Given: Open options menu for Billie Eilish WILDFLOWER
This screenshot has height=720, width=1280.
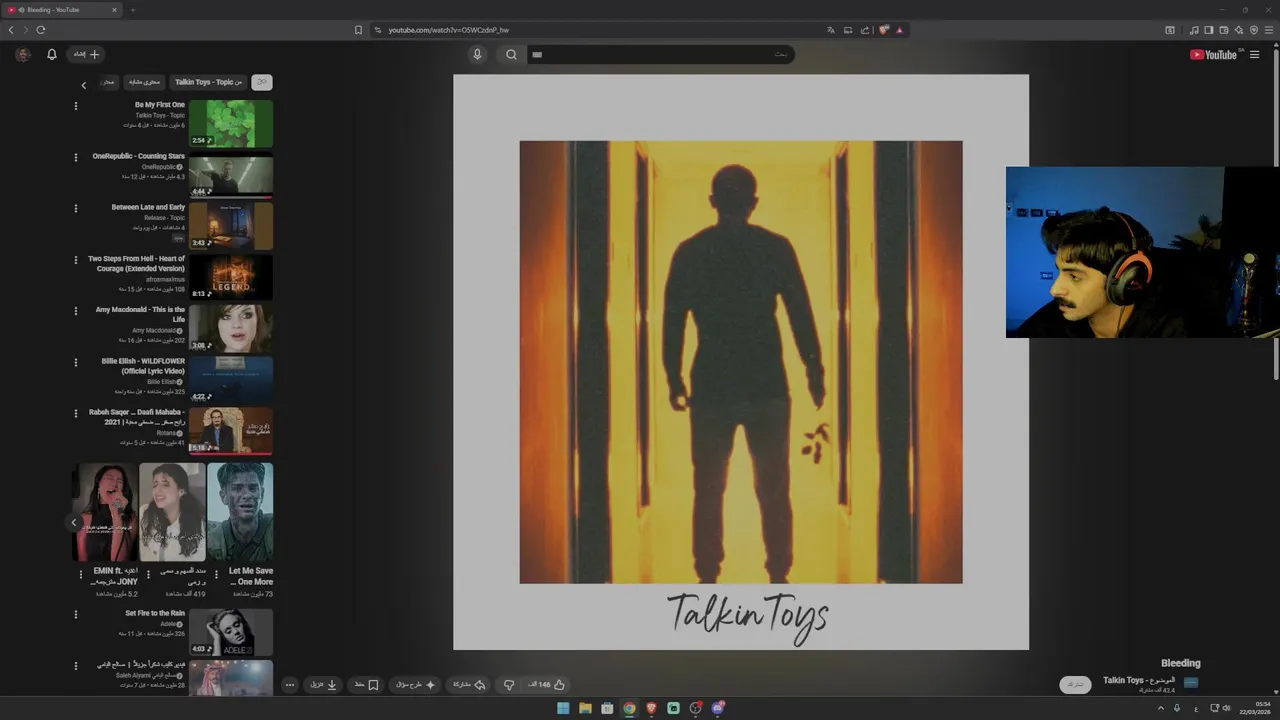Looking at the screenshot, I should [x=76, y=362].
